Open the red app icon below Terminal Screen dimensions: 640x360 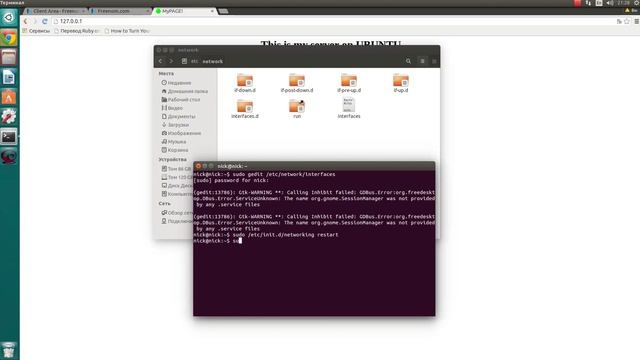tap(9, 156)
